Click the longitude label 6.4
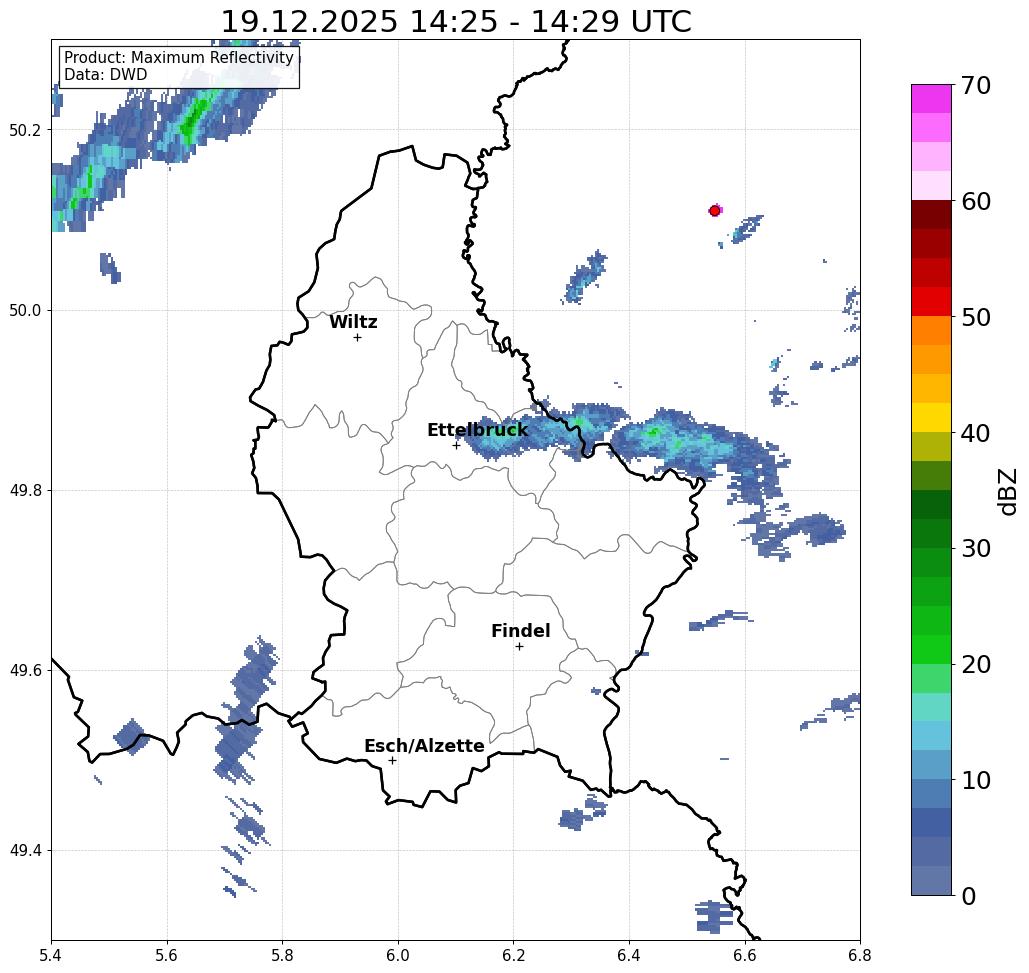This screenshot has height=973, width=1029. tap(629, 955)
